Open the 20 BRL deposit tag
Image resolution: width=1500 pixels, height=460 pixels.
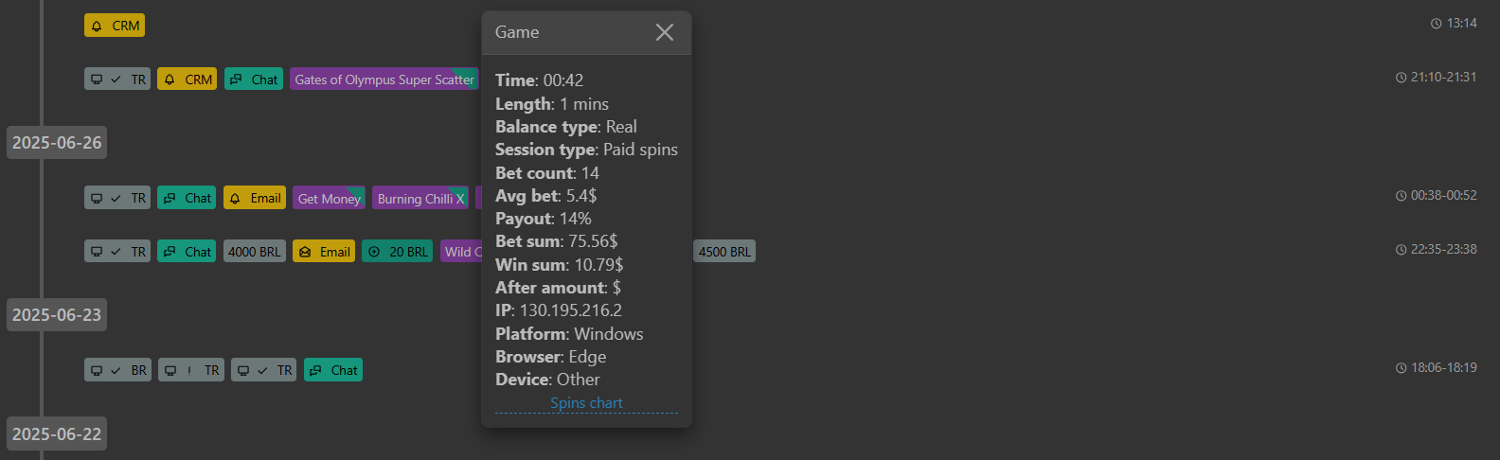pos(398,252)
